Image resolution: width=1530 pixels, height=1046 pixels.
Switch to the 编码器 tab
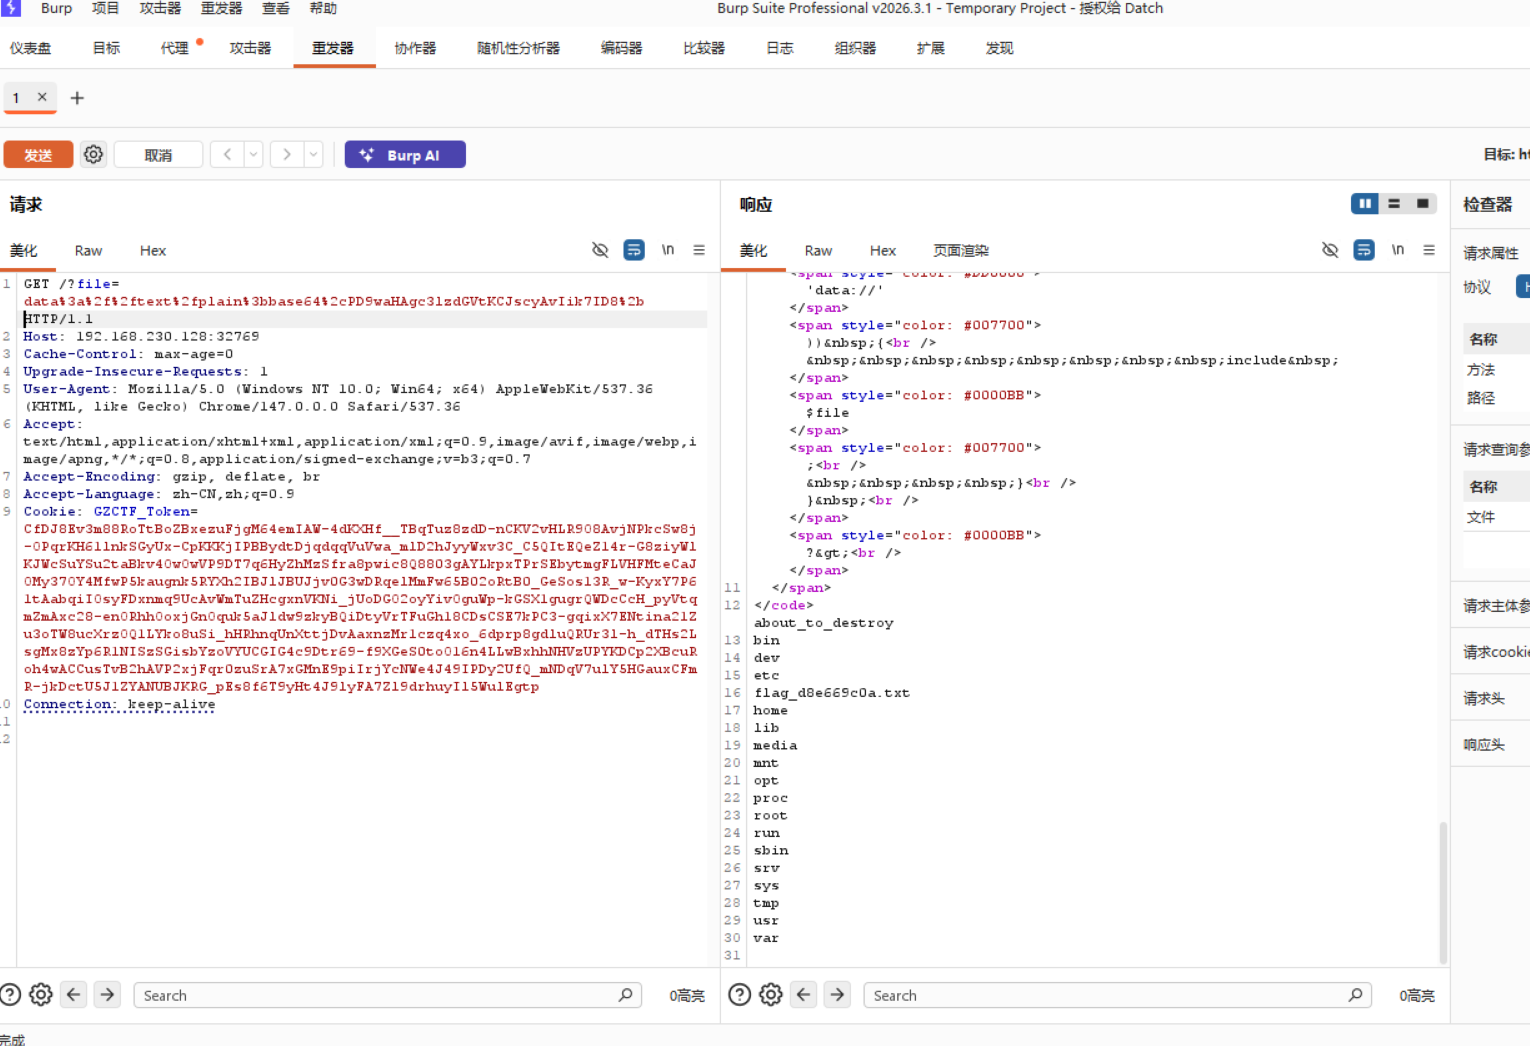coord(621,48)
